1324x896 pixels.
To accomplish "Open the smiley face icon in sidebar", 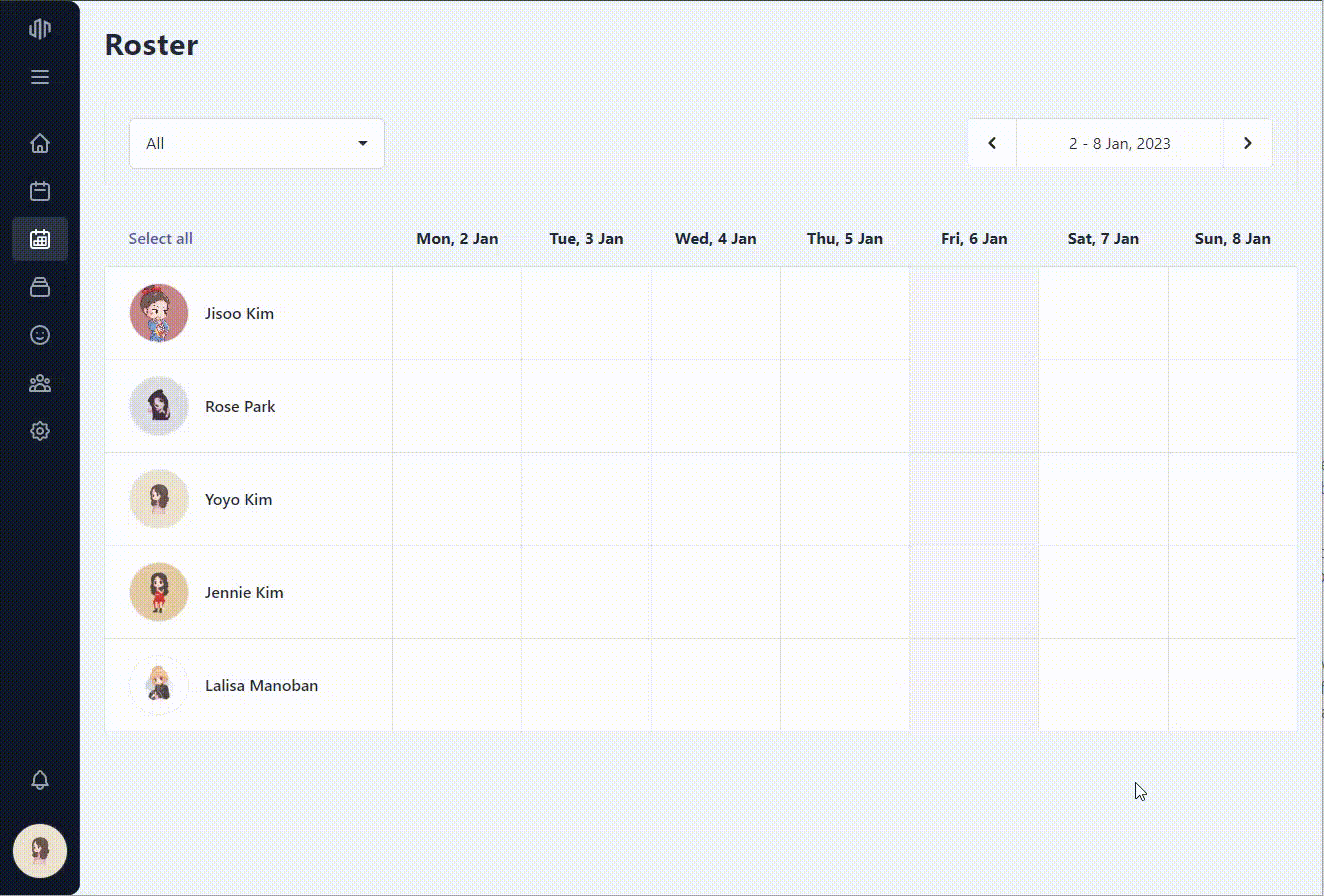I will point(40,335).
